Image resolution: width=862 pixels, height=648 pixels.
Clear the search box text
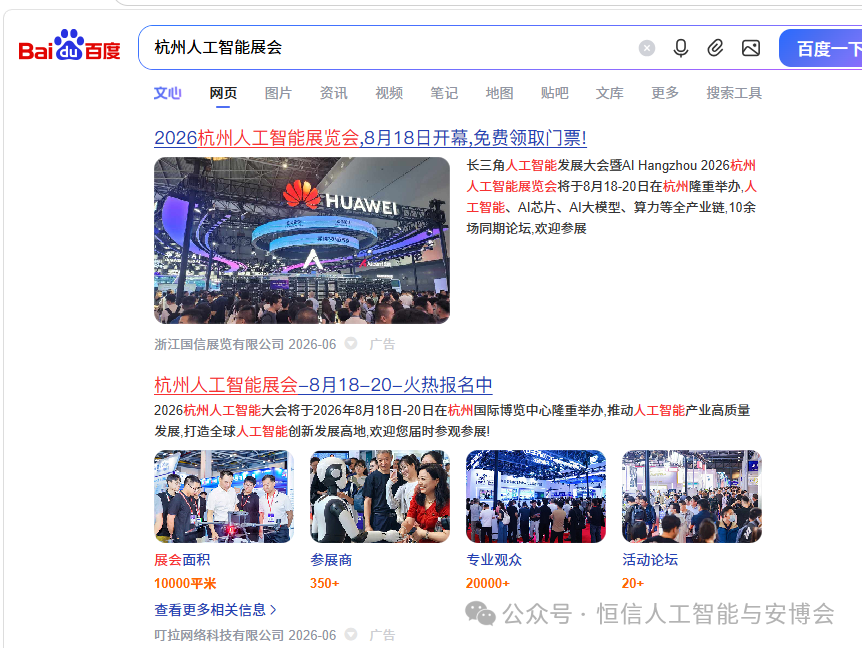[x=646, y=48]
